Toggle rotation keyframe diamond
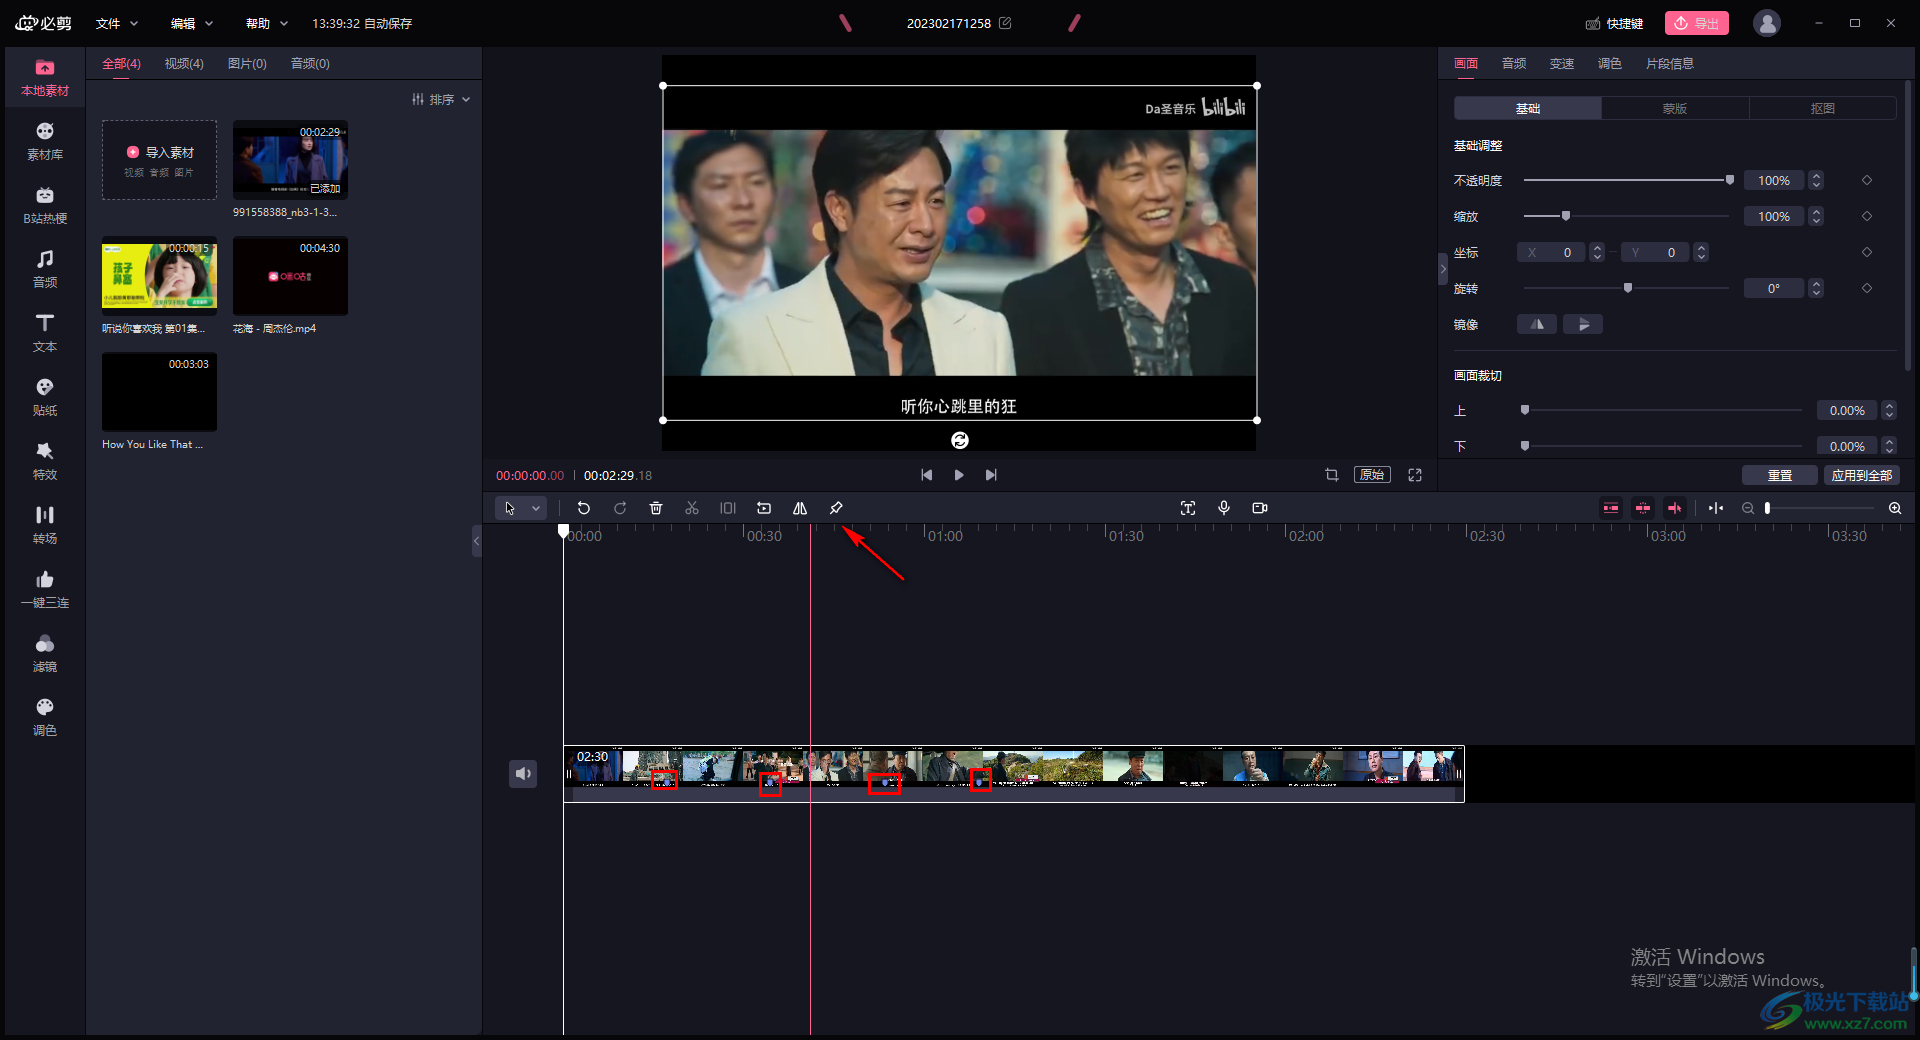The height and width of the screenshot is (1040, 1920). click(x=1867, y=288)
